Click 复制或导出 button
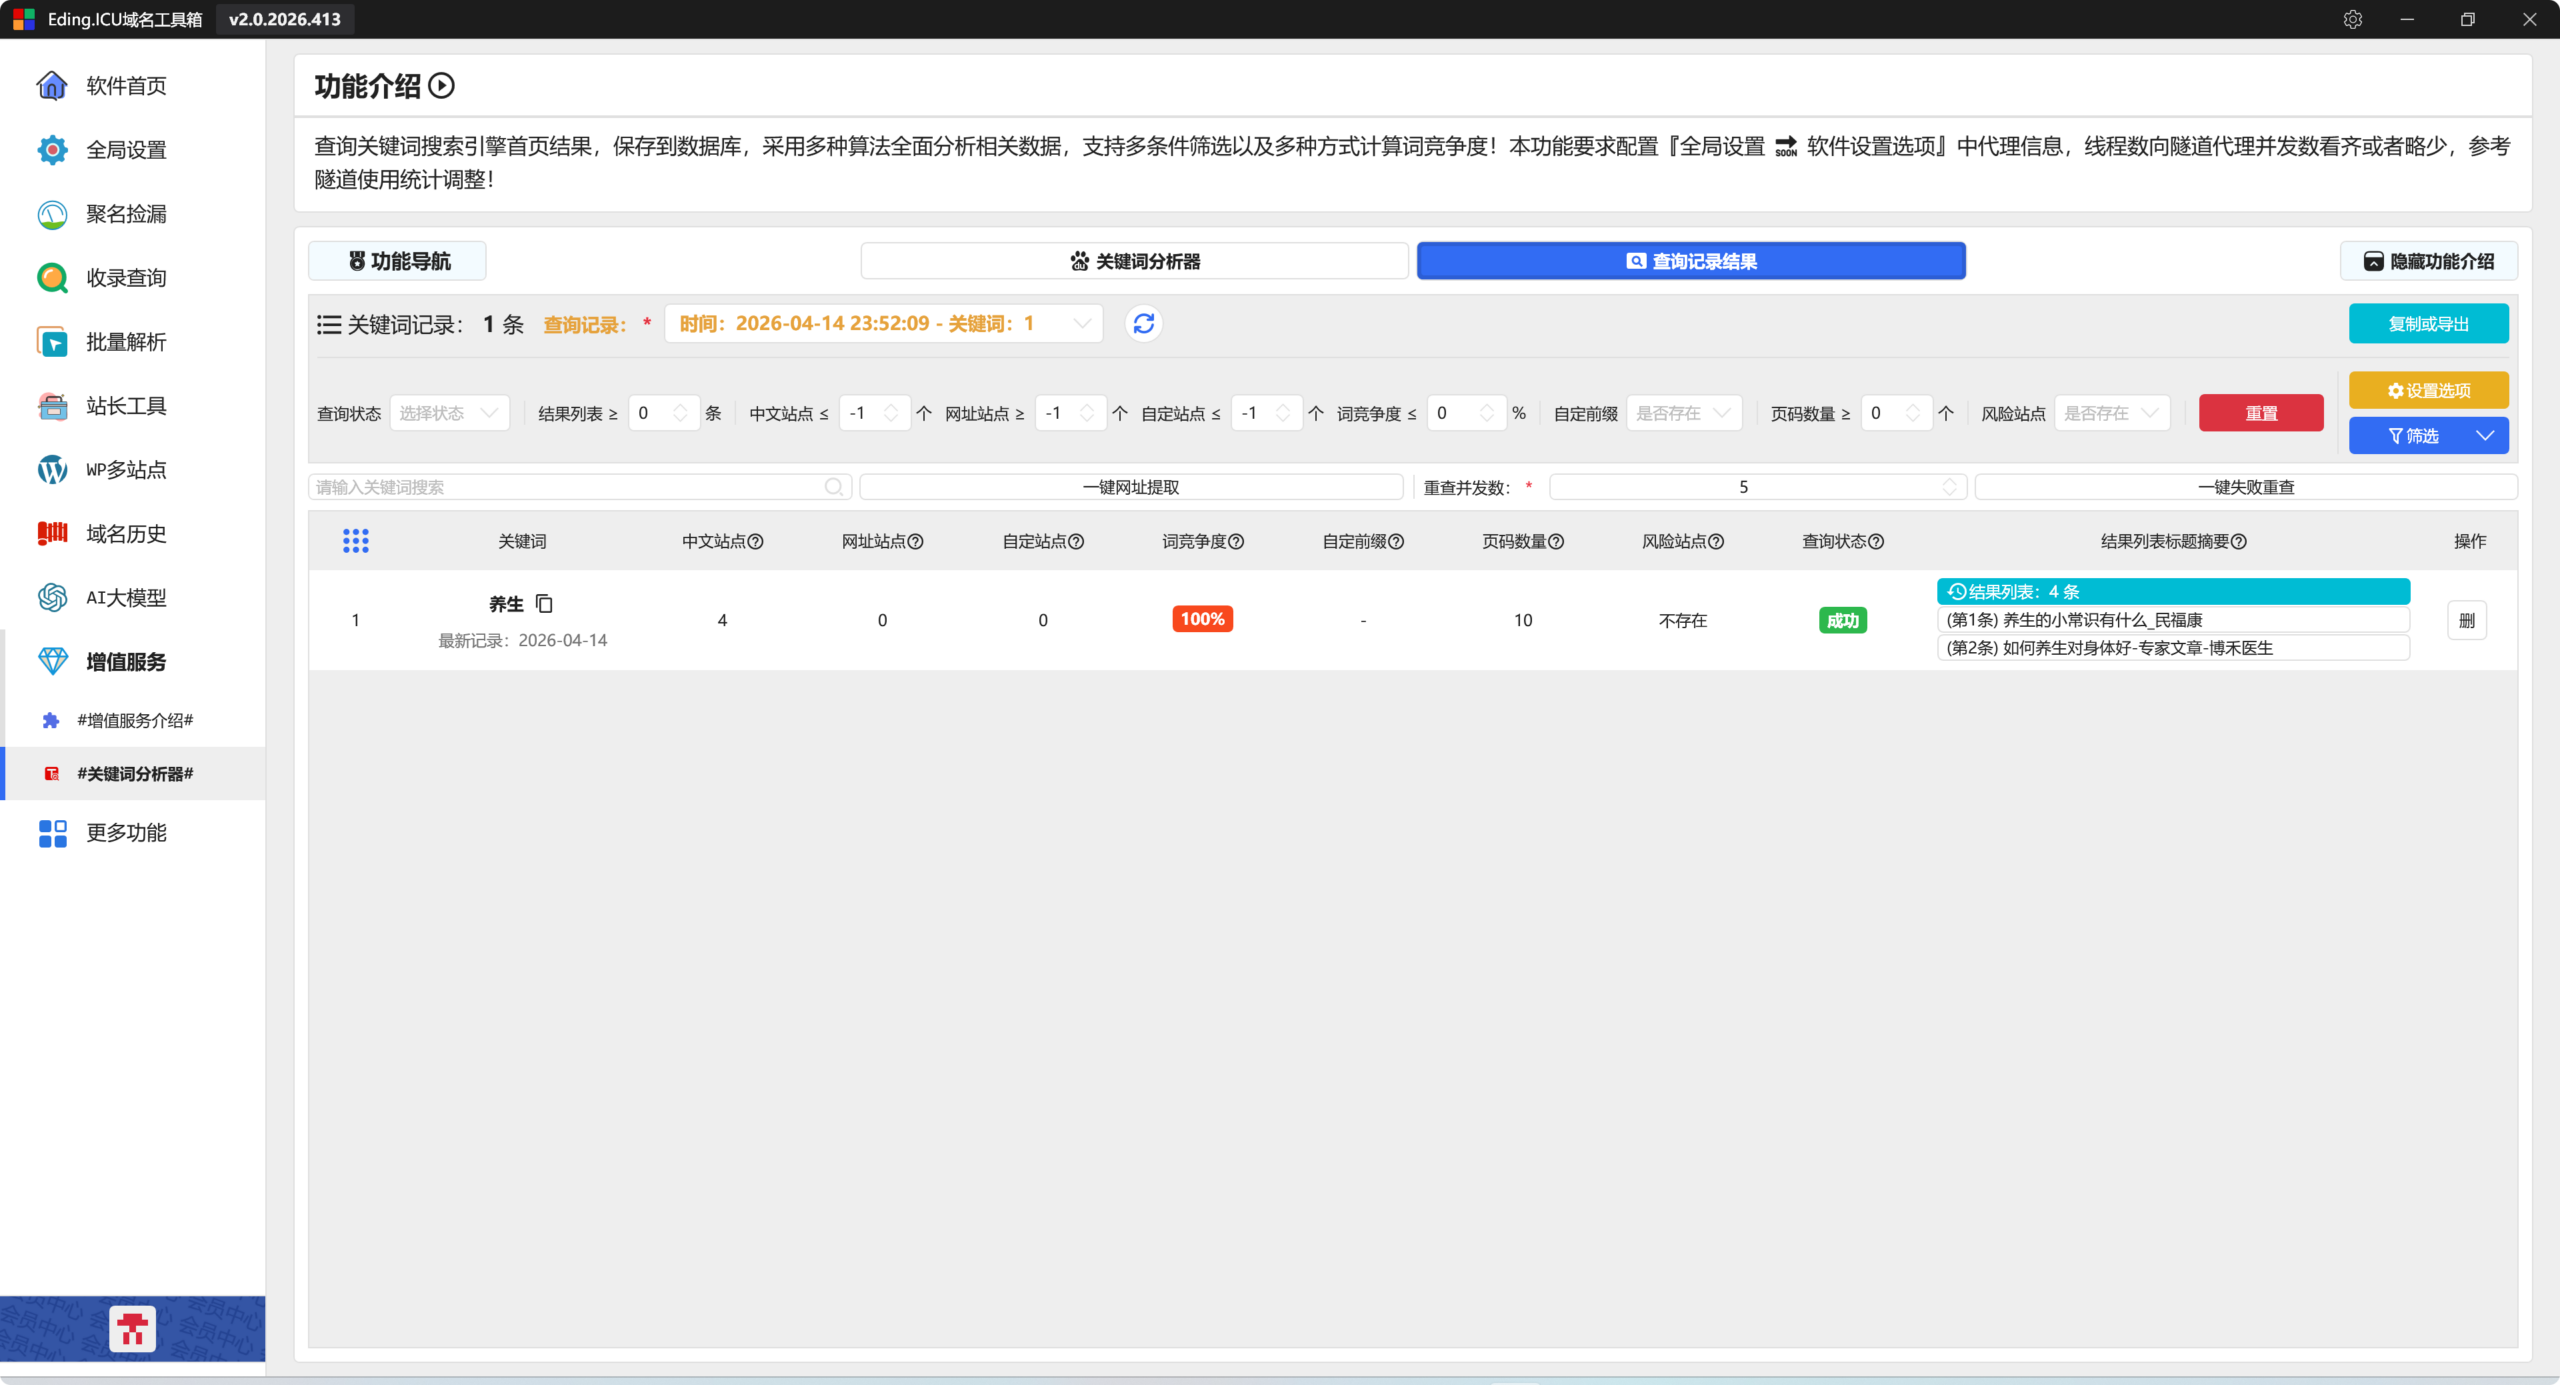Viewport: 2560px width, 1385px height. (x=2427, y=324)
